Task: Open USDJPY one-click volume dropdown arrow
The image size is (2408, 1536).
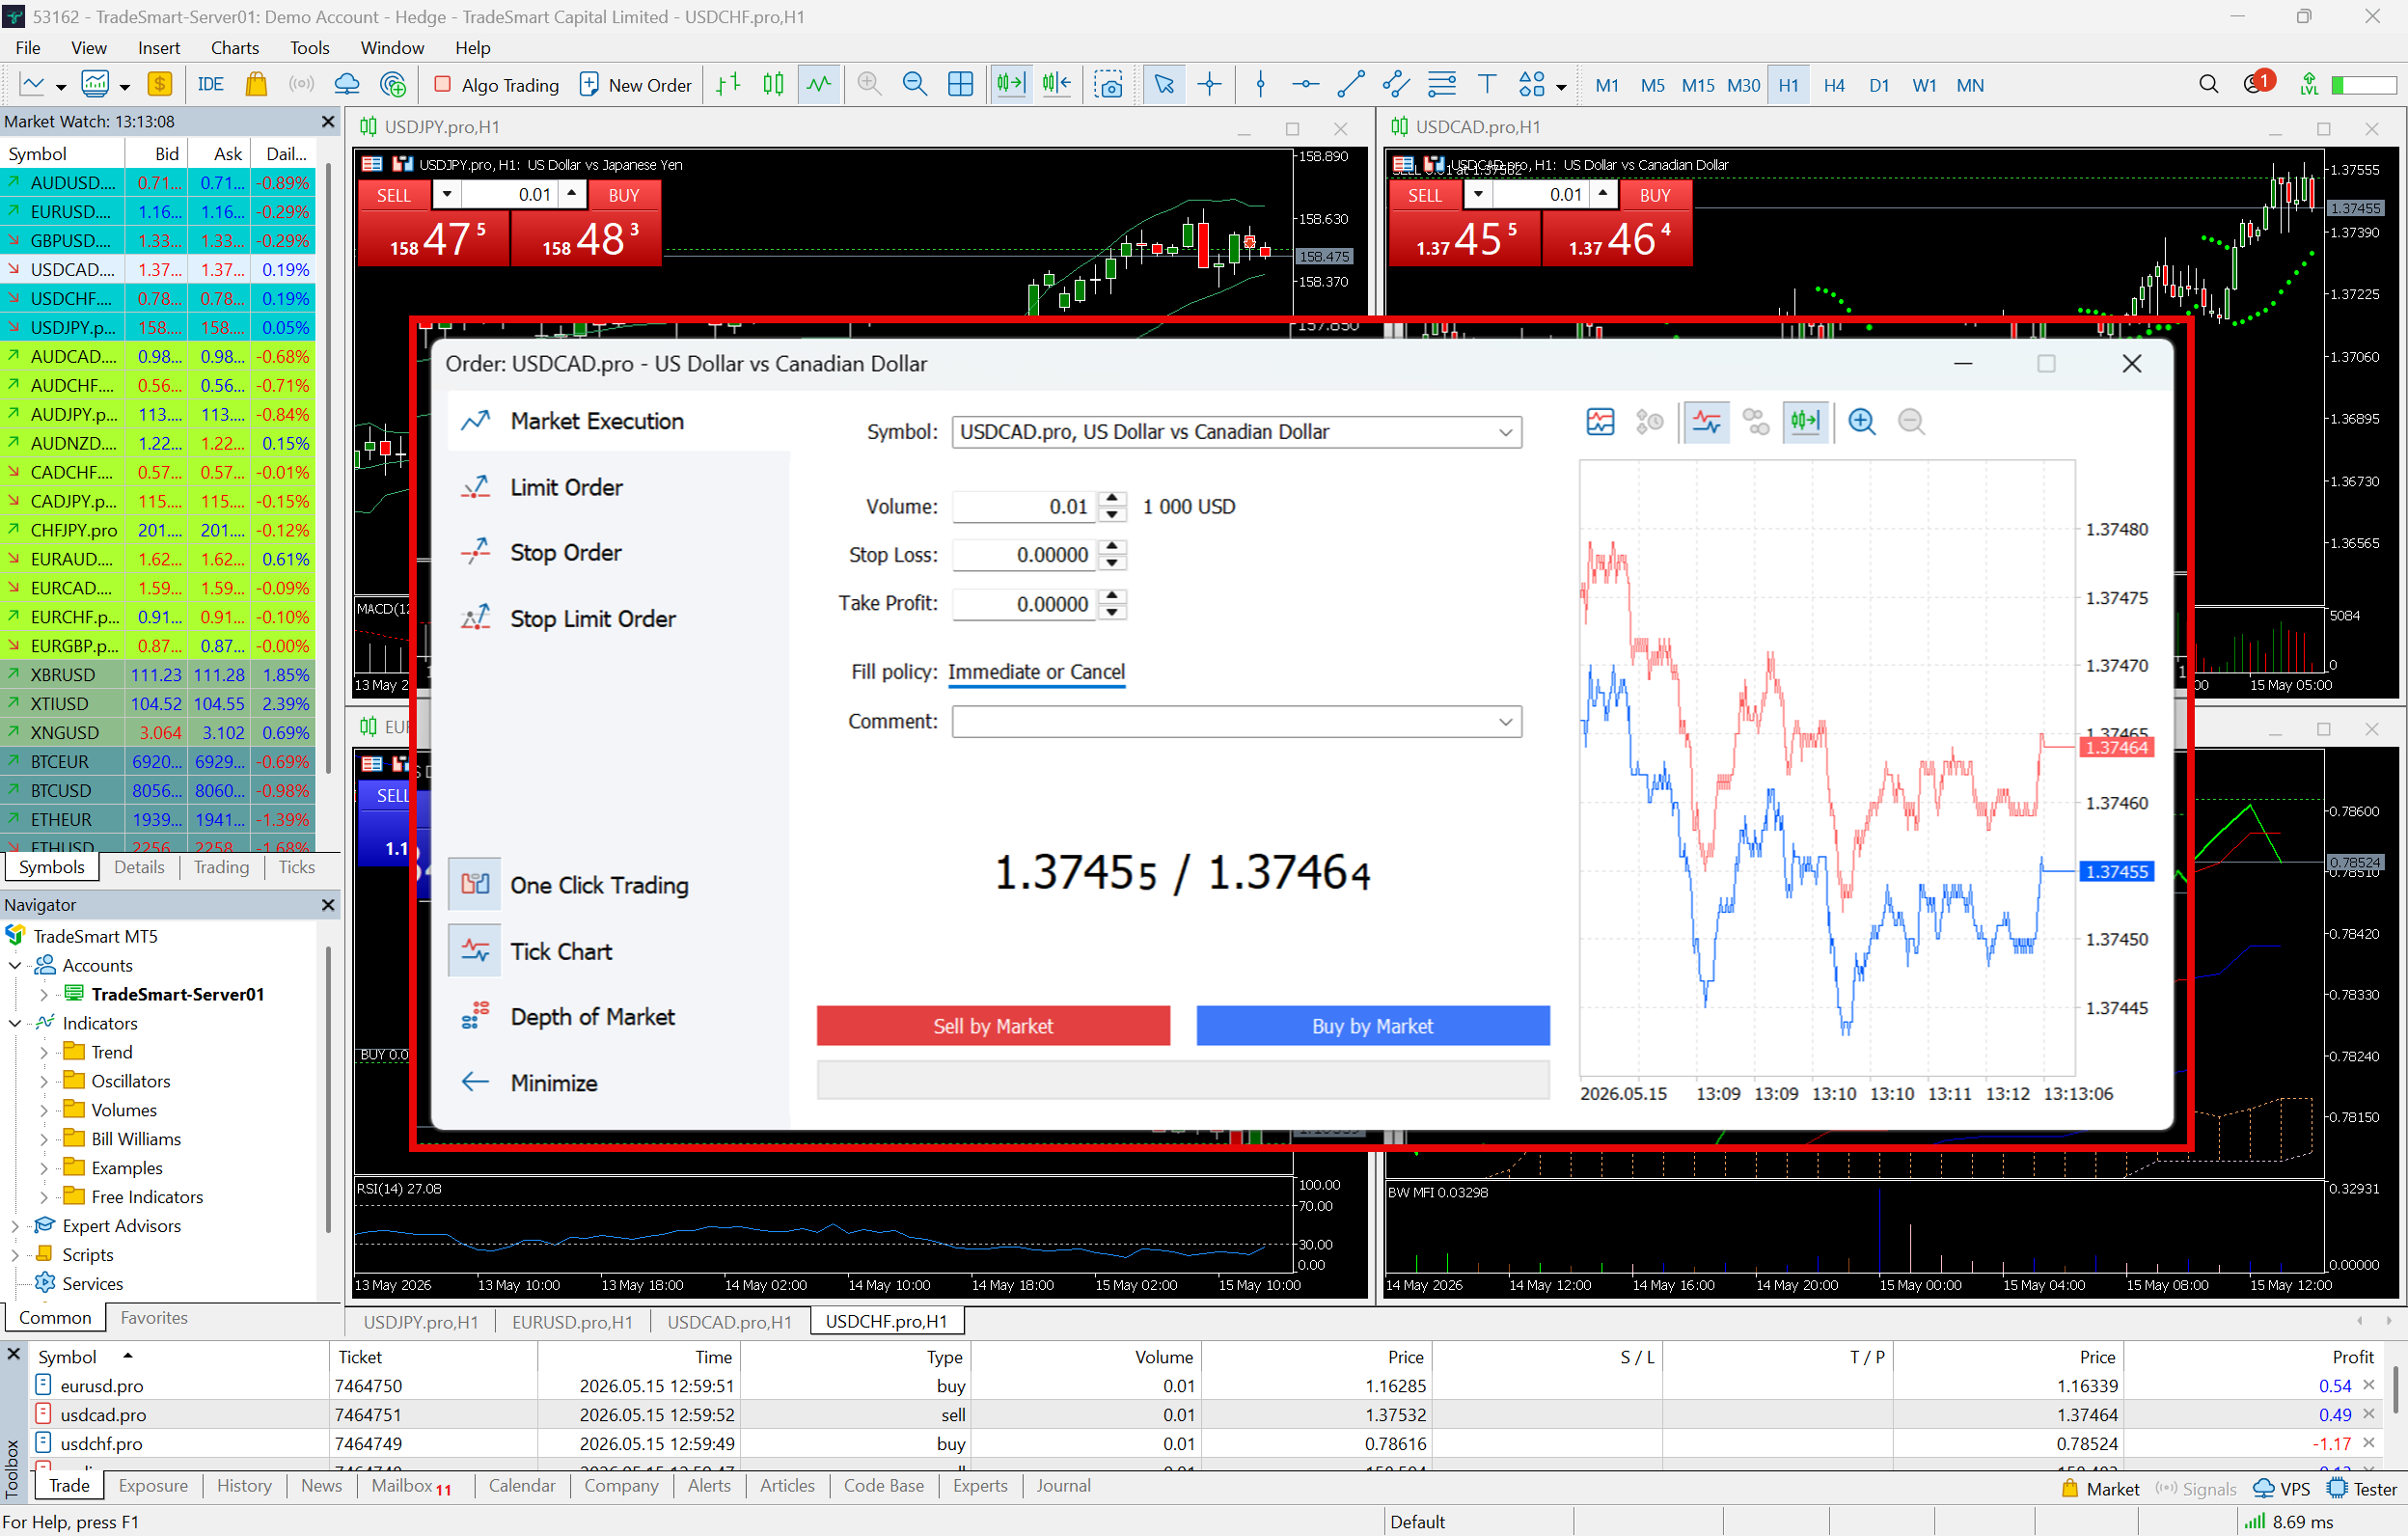Action: point(446,194)
